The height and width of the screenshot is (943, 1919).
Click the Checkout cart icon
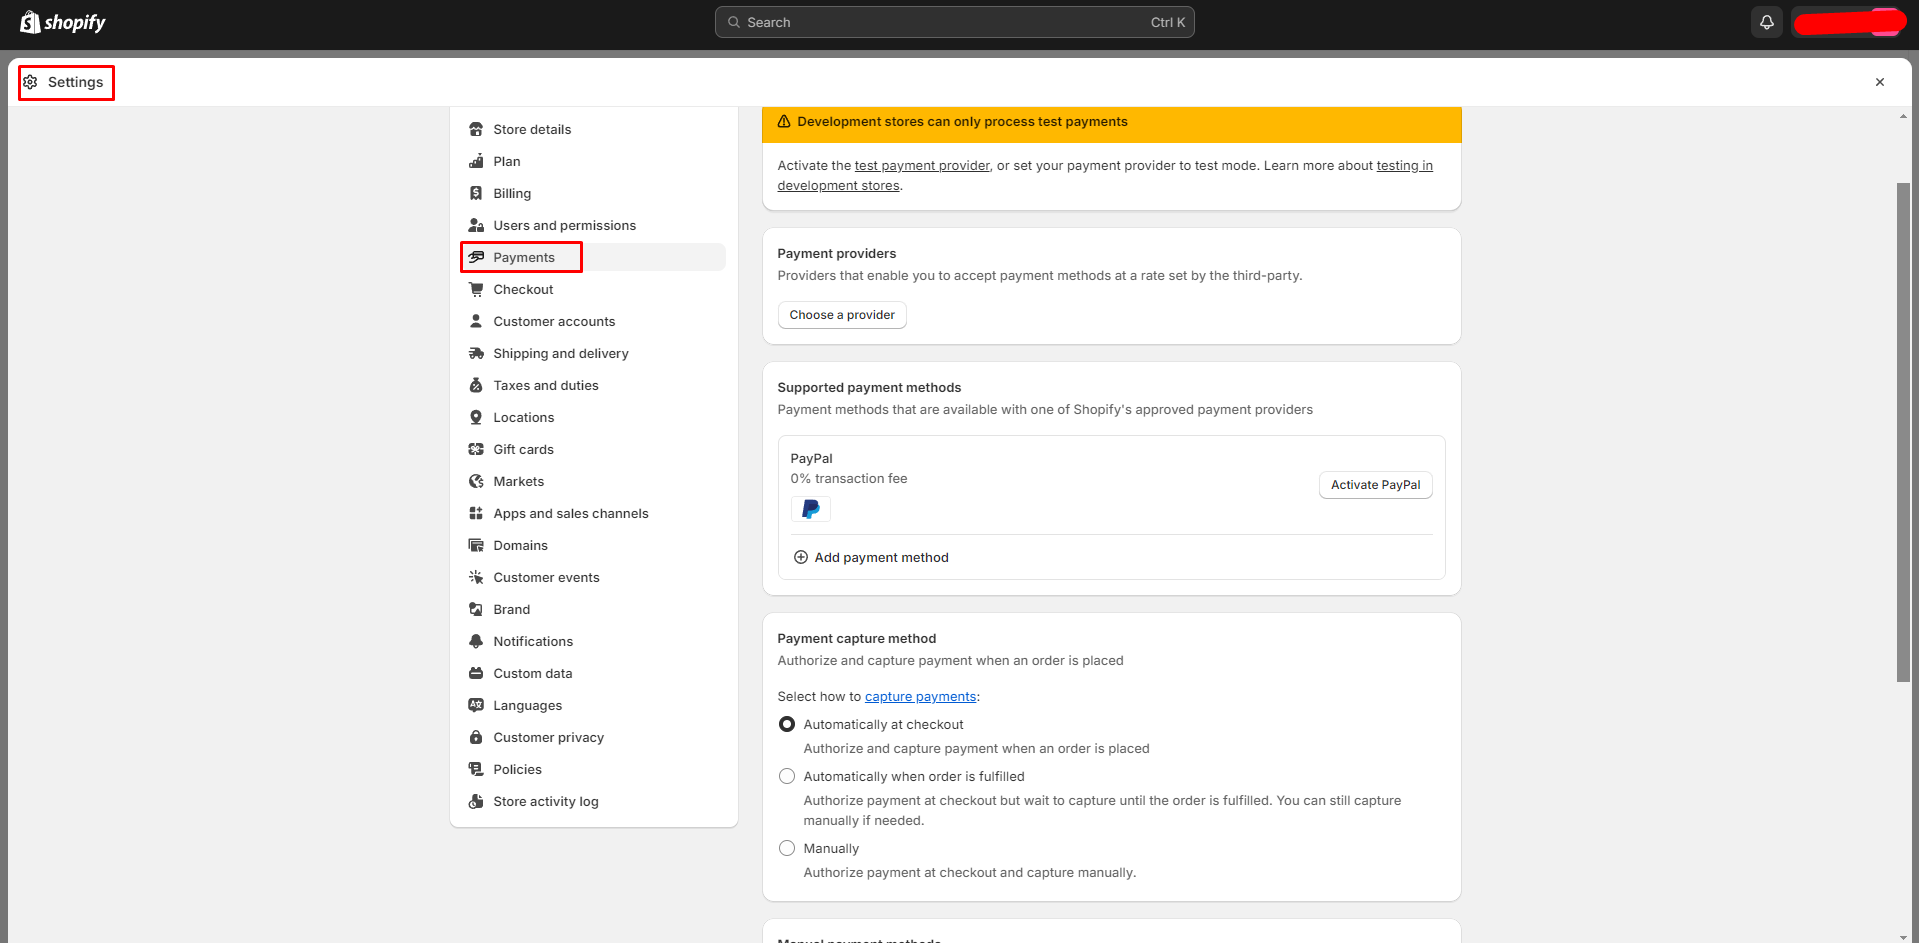[476, 289]
